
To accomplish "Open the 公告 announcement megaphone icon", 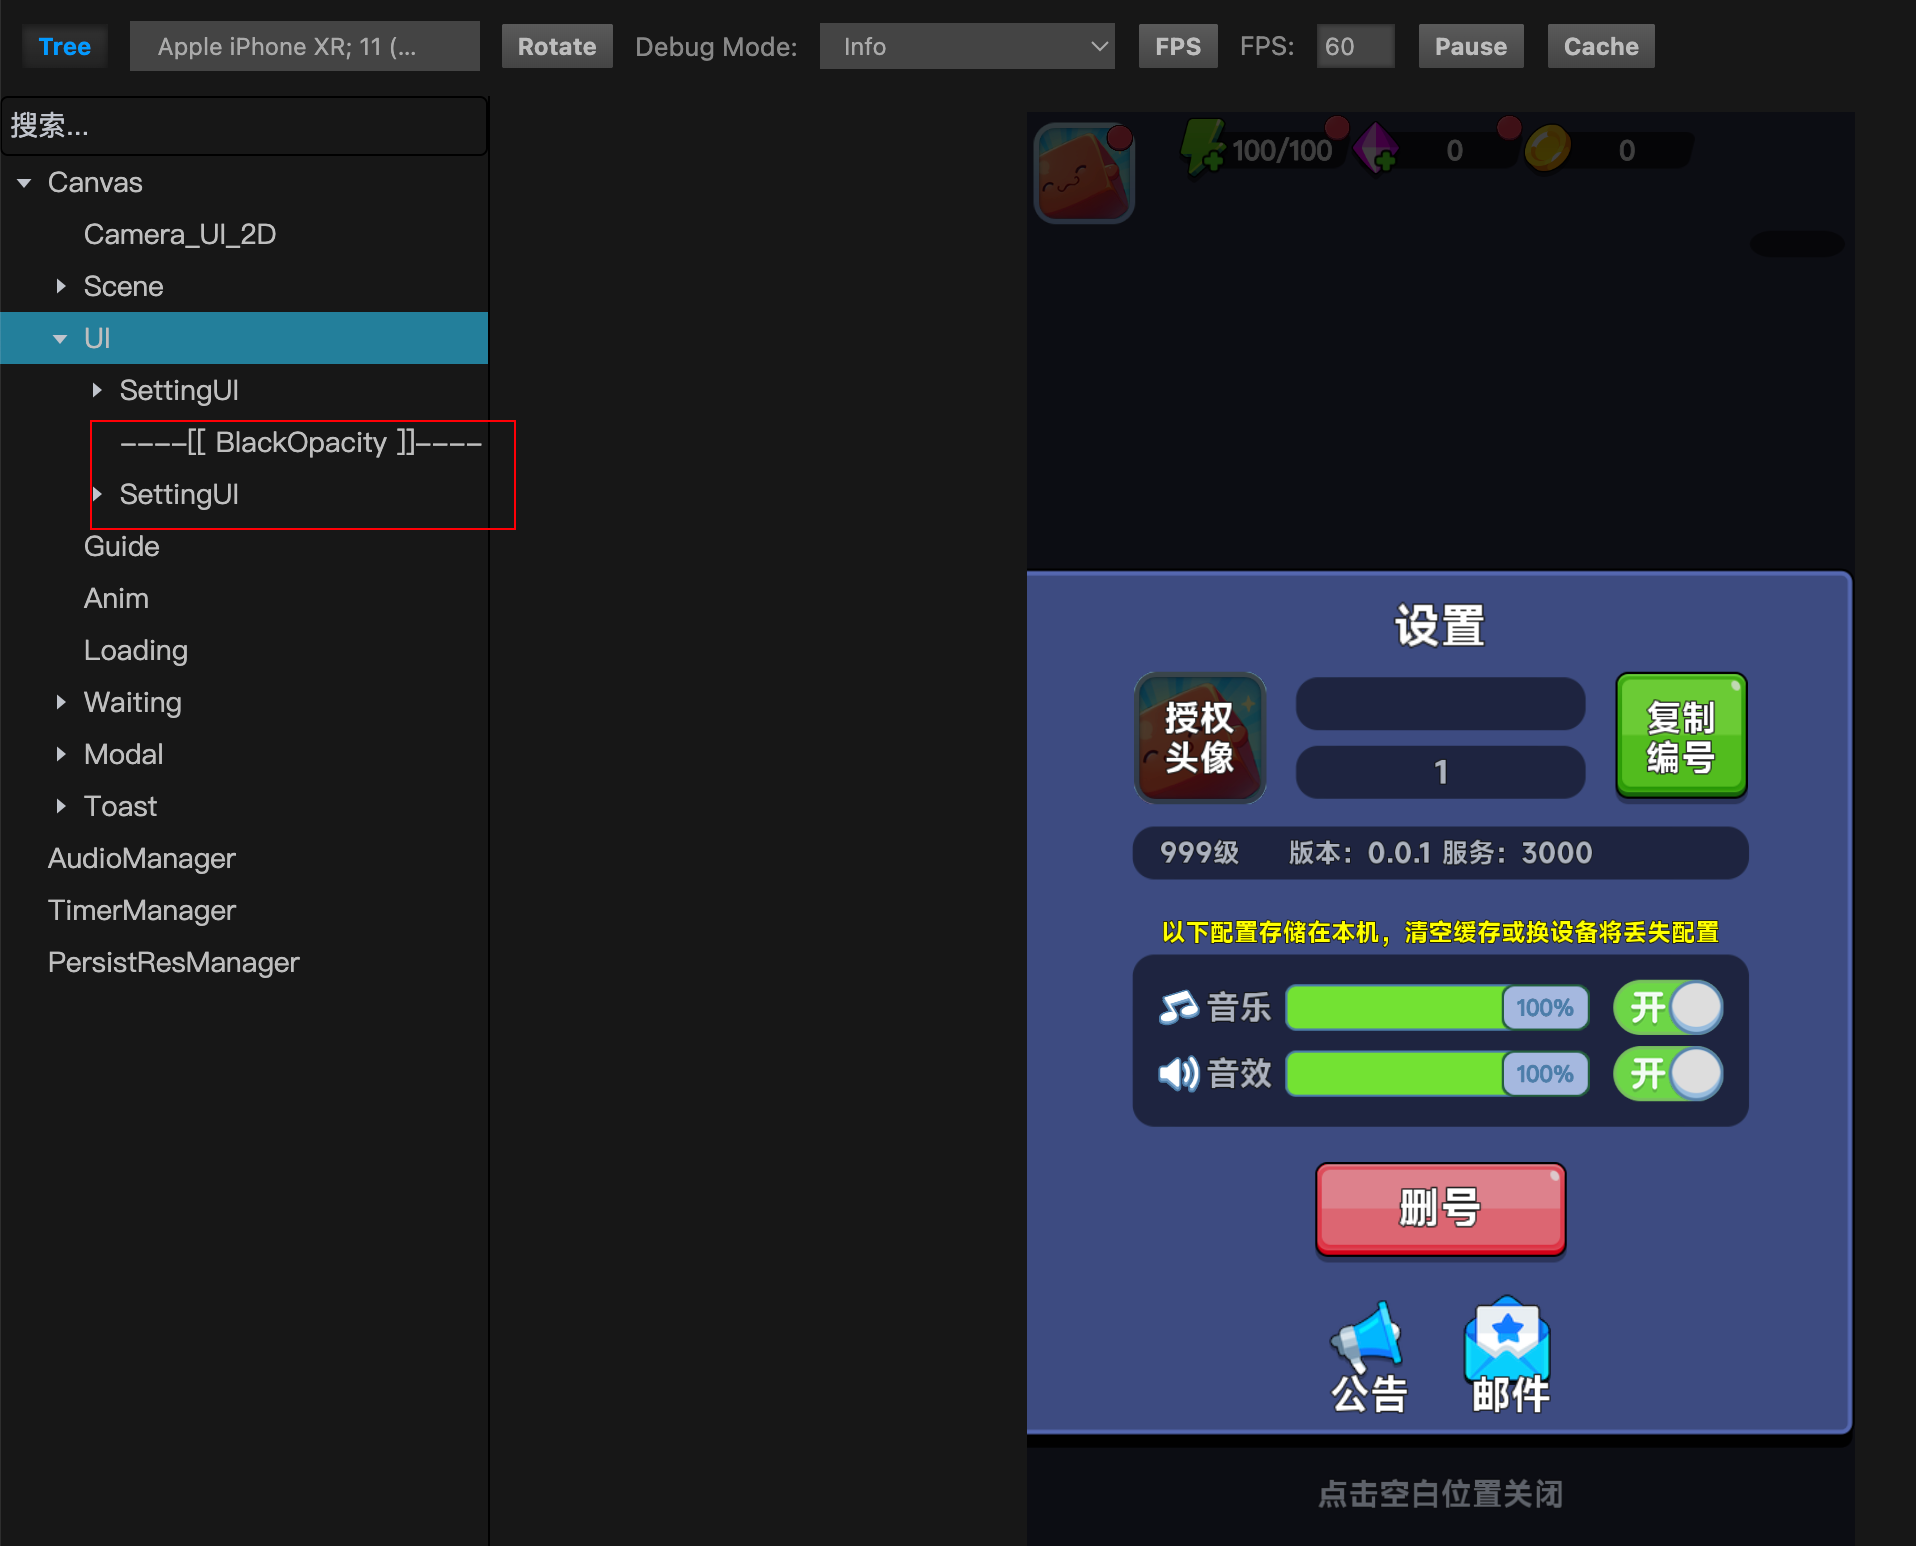I will (x=1368, y=1357).
